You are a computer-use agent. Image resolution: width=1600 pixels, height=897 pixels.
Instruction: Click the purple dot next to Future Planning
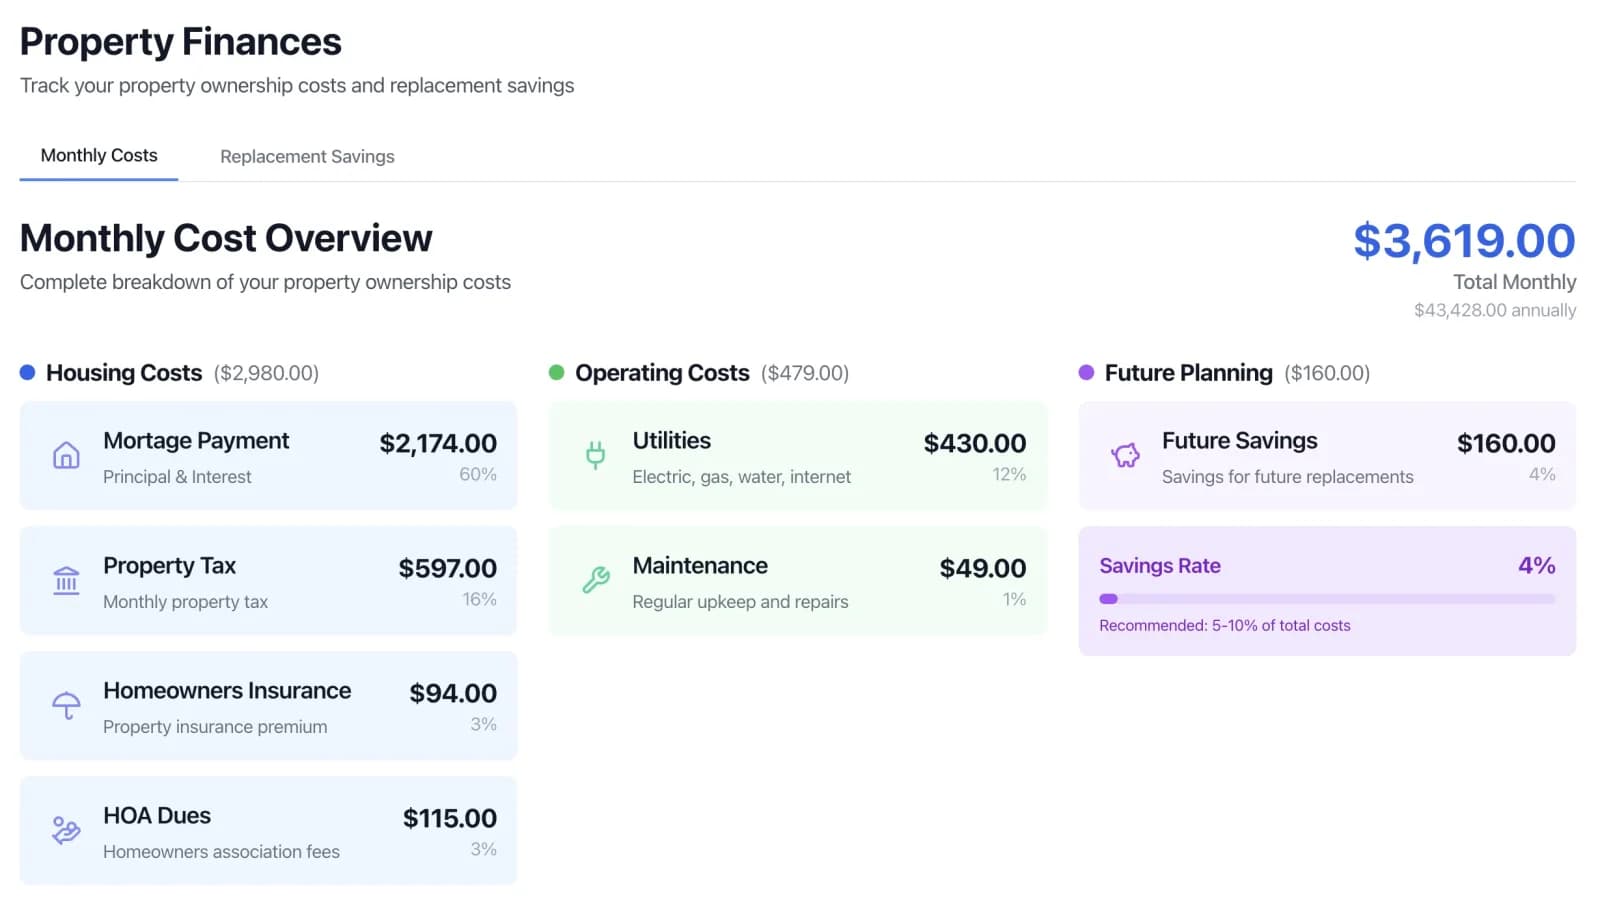(1086, 373)
